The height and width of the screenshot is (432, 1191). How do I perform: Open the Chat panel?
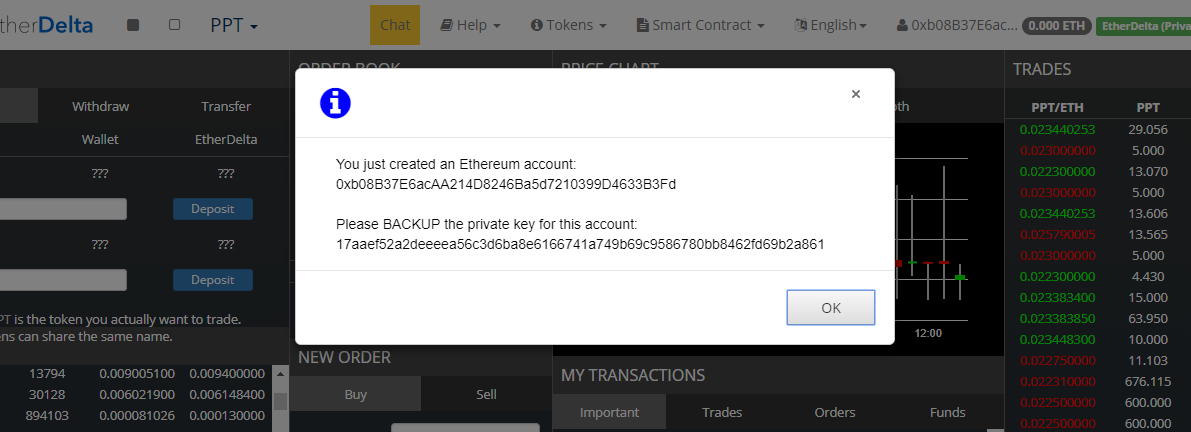click(395, 25)
